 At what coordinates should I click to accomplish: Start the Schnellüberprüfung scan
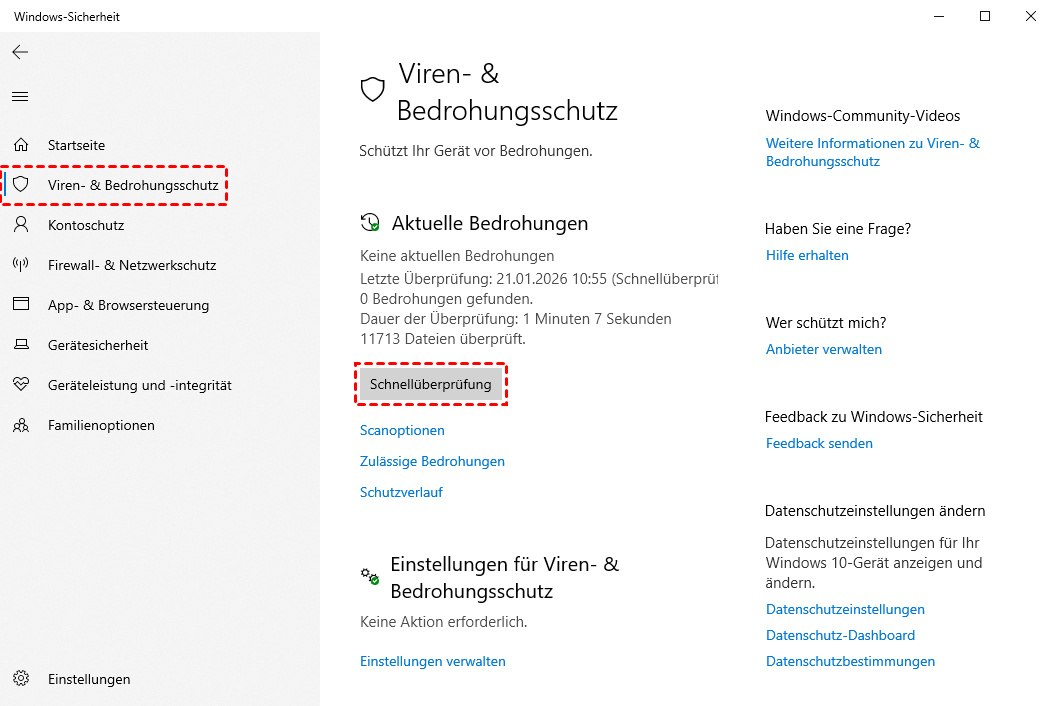coord(430,384)
